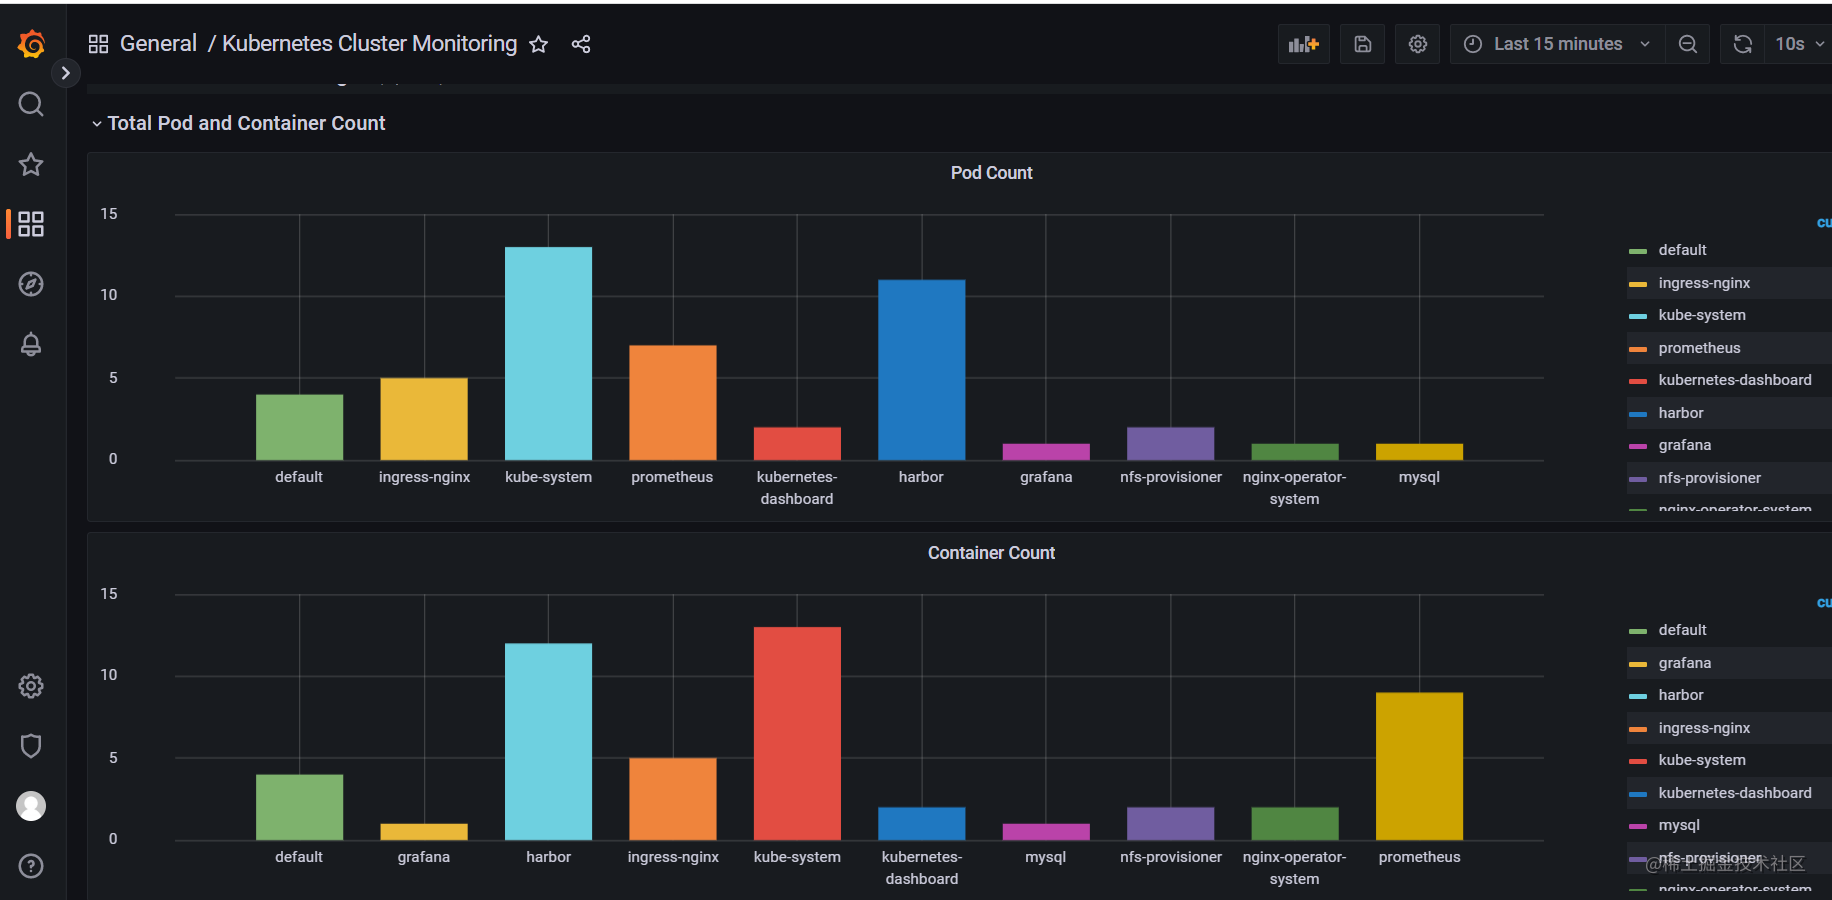Open Dashboards menu in sidebar
Screen dimensions: 1832x900
31,224
